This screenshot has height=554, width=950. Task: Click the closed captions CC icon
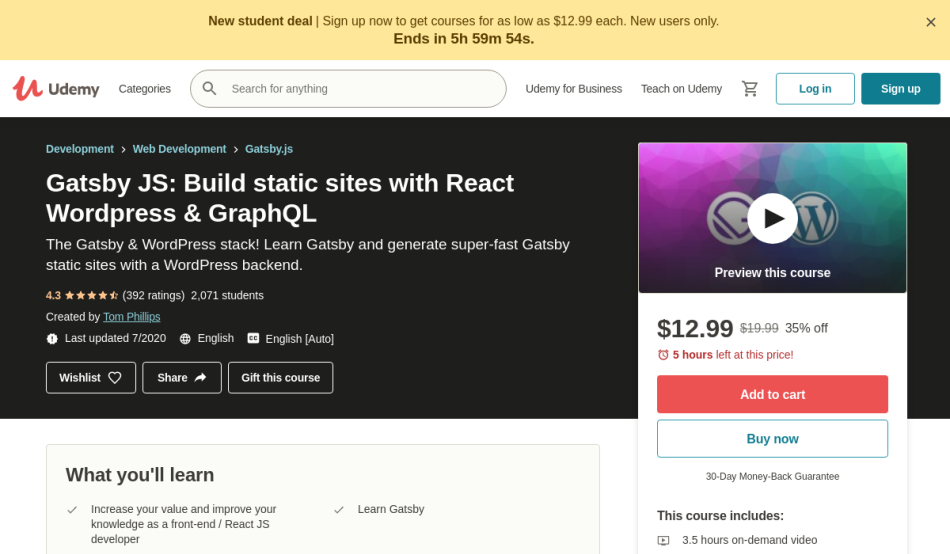click(x=253, y=338)
